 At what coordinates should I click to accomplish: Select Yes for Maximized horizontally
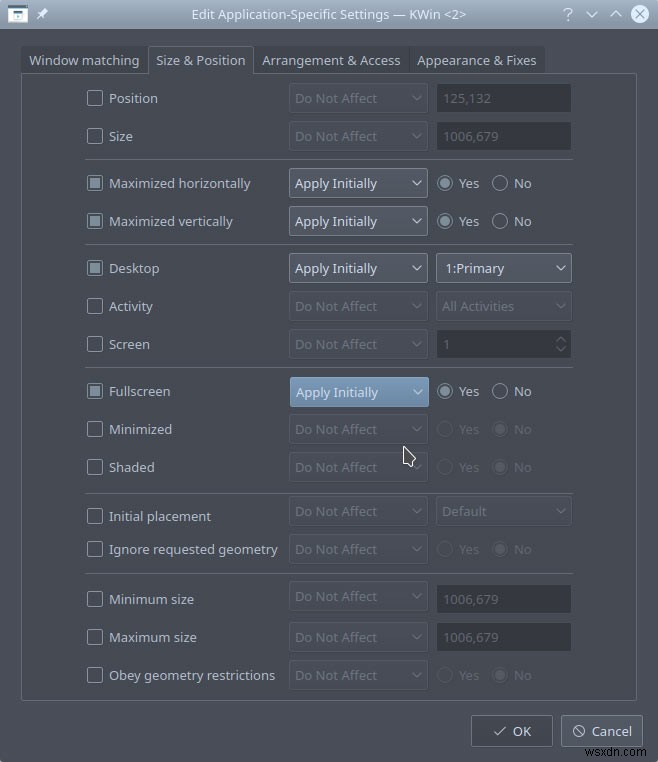pos(445,183)
